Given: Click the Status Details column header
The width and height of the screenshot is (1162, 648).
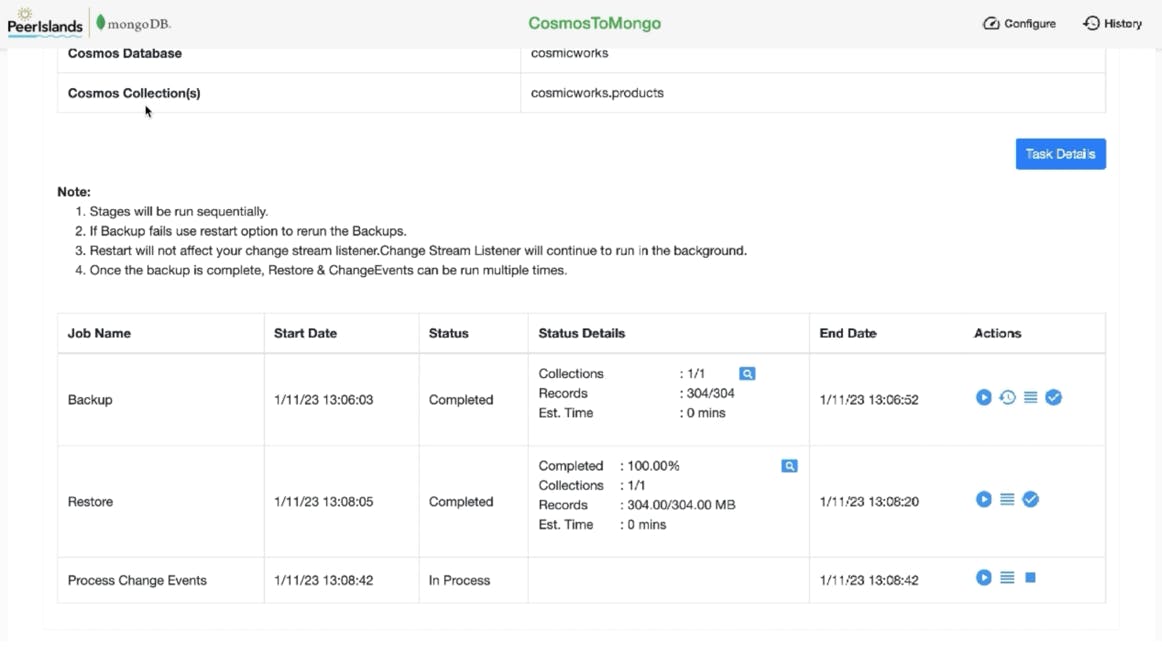Looking at the screenshot, I should click(581, 333).
